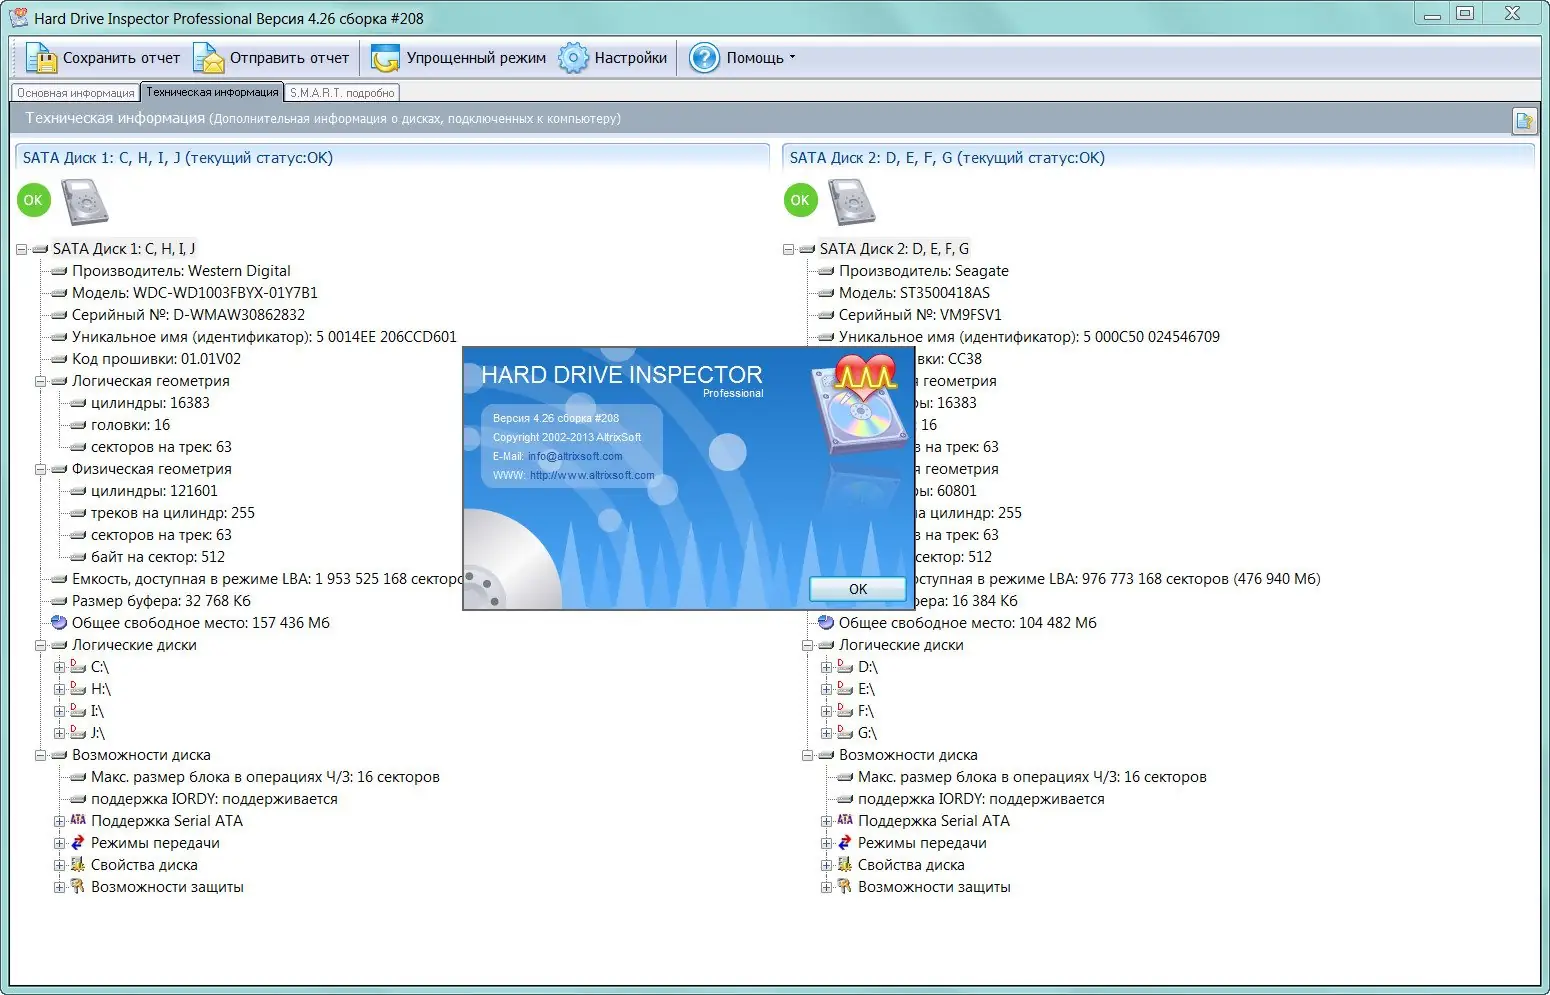Expand the C:\ drive node
The image size is (1550, 995).
tap(59, 667)
